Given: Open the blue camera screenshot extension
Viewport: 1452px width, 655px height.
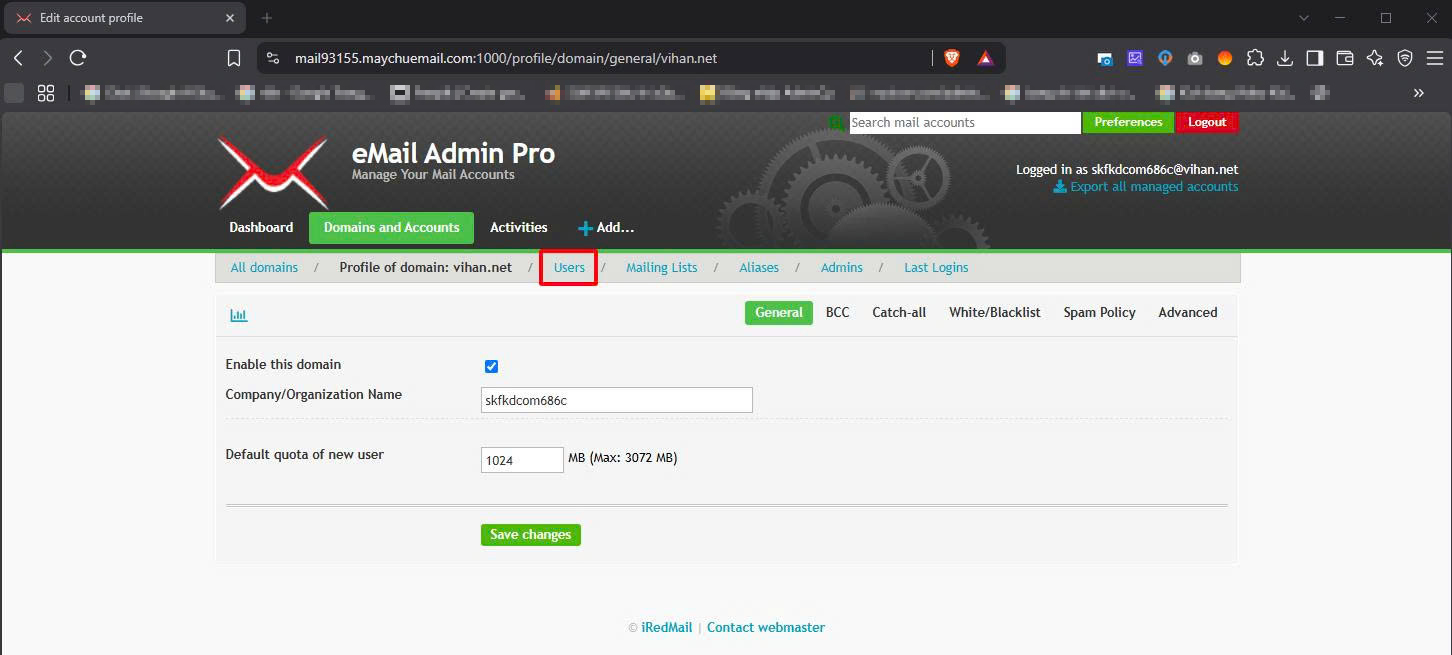Looking at the screenshot, I should [x=1105, y=58].
